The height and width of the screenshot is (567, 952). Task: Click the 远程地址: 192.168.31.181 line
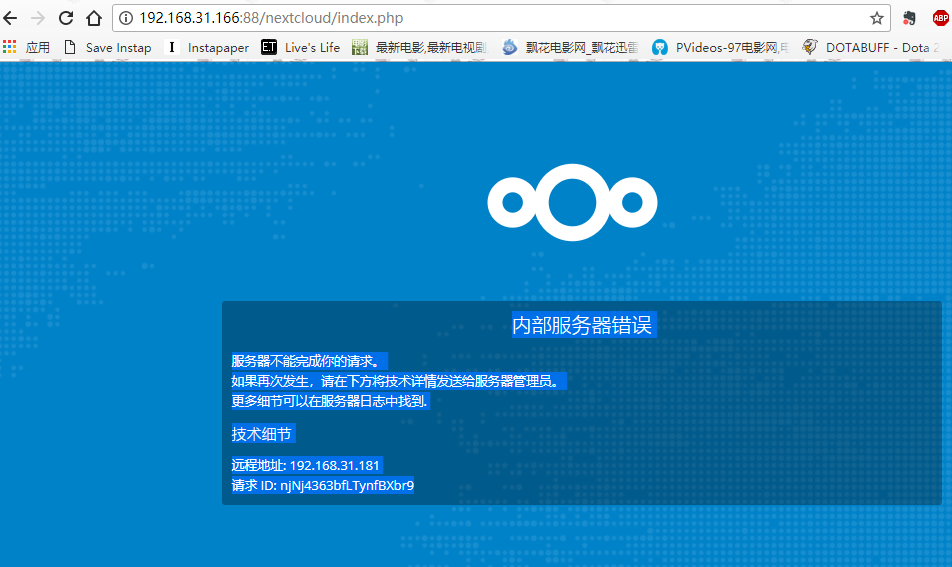(306, 466)
